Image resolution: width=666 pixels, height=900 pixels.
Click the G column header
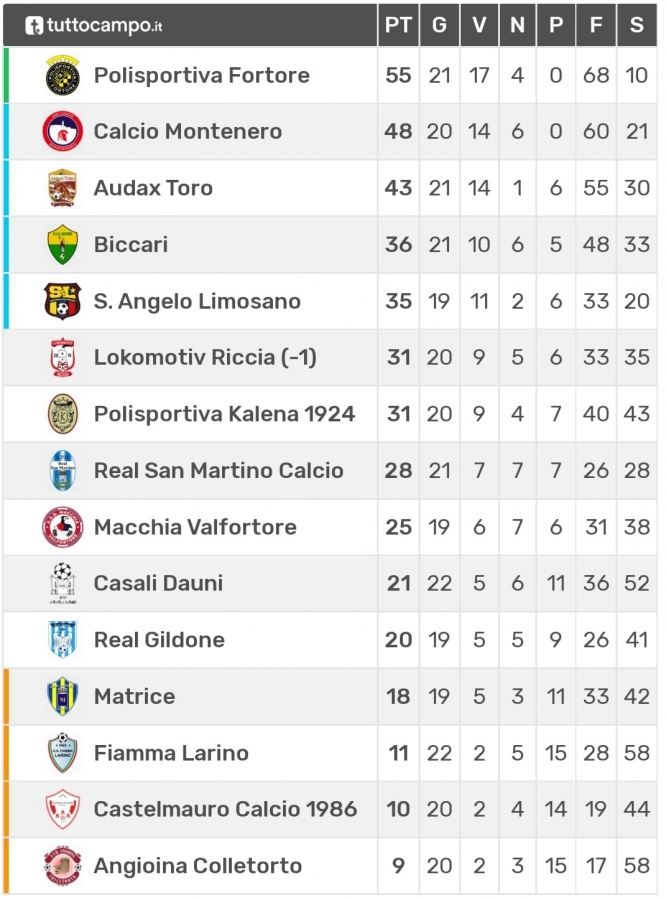439,25
